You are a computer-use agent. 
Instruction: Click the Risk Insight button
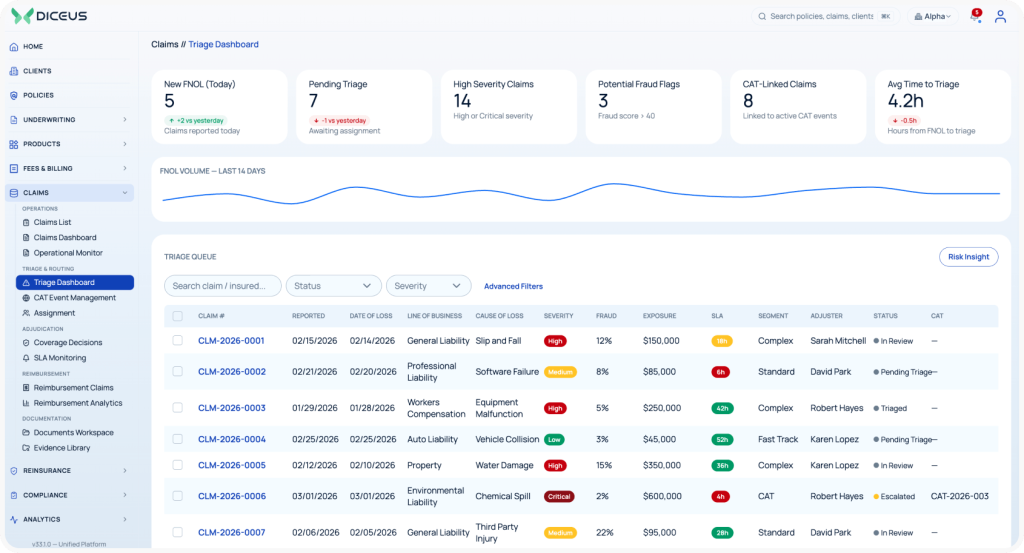pyautogui.click(x=968, y=257)
